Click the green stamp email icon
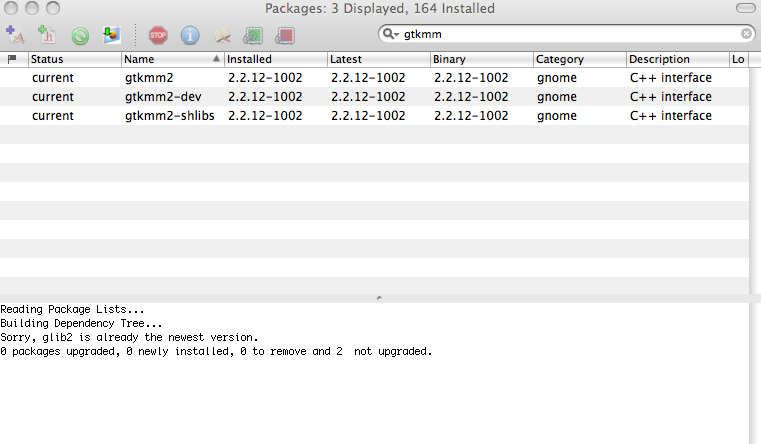761x444 pixels. coord(254,35)
